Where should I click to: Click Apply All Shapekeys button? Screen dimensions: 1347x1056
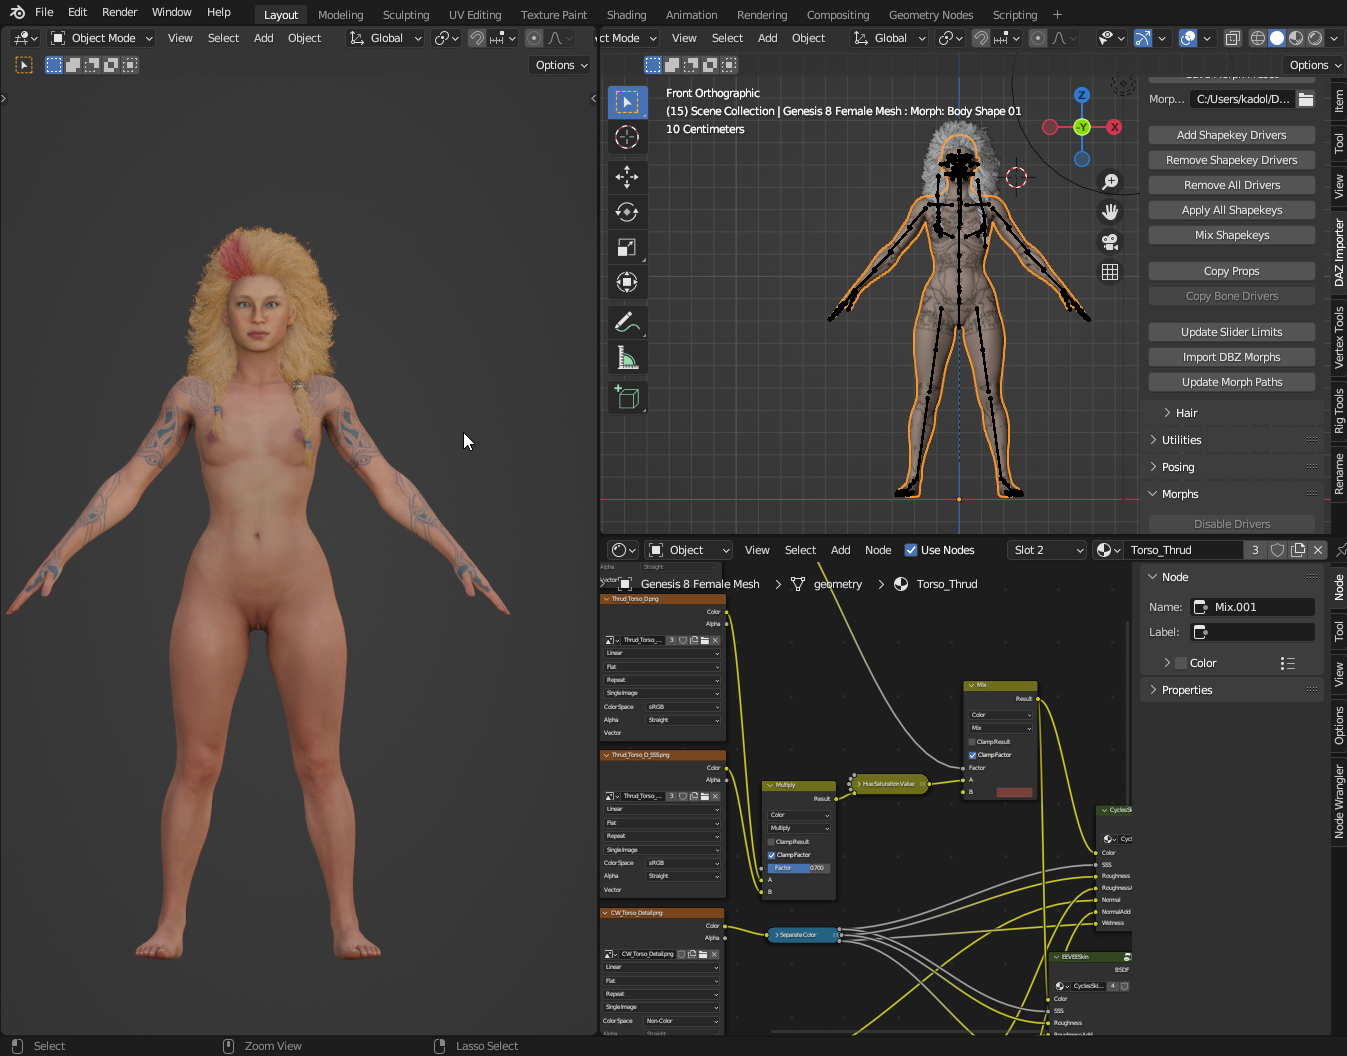1232,210
